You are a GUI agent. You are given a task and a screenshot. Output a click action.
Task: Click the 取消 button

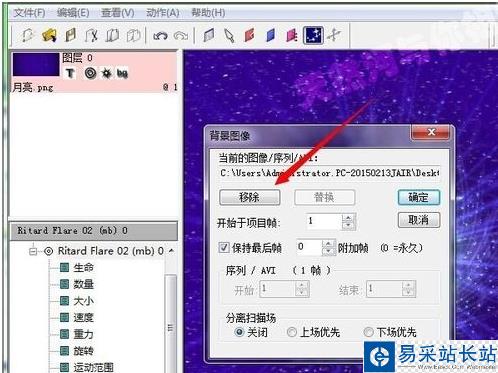(419, 220)
